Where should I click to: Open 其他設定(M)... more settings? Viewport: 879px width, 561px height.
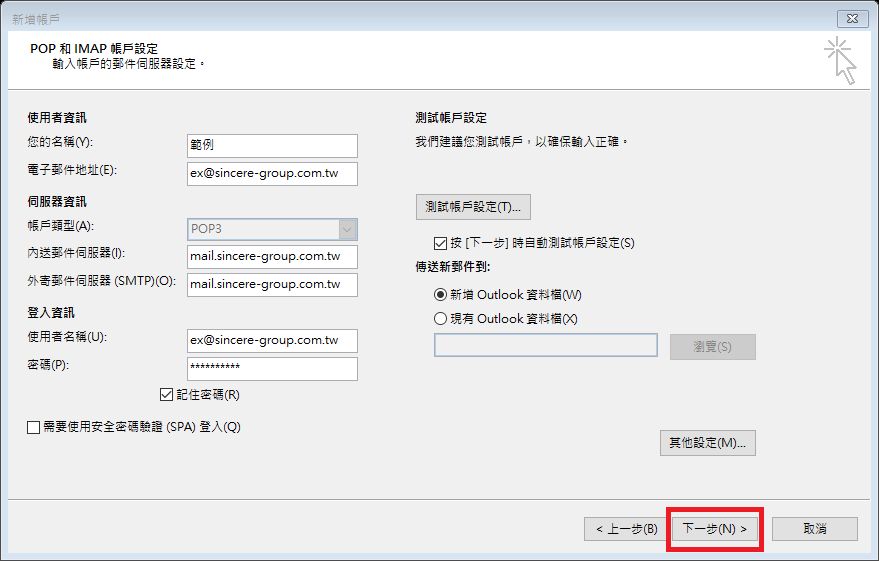[707, 443]
